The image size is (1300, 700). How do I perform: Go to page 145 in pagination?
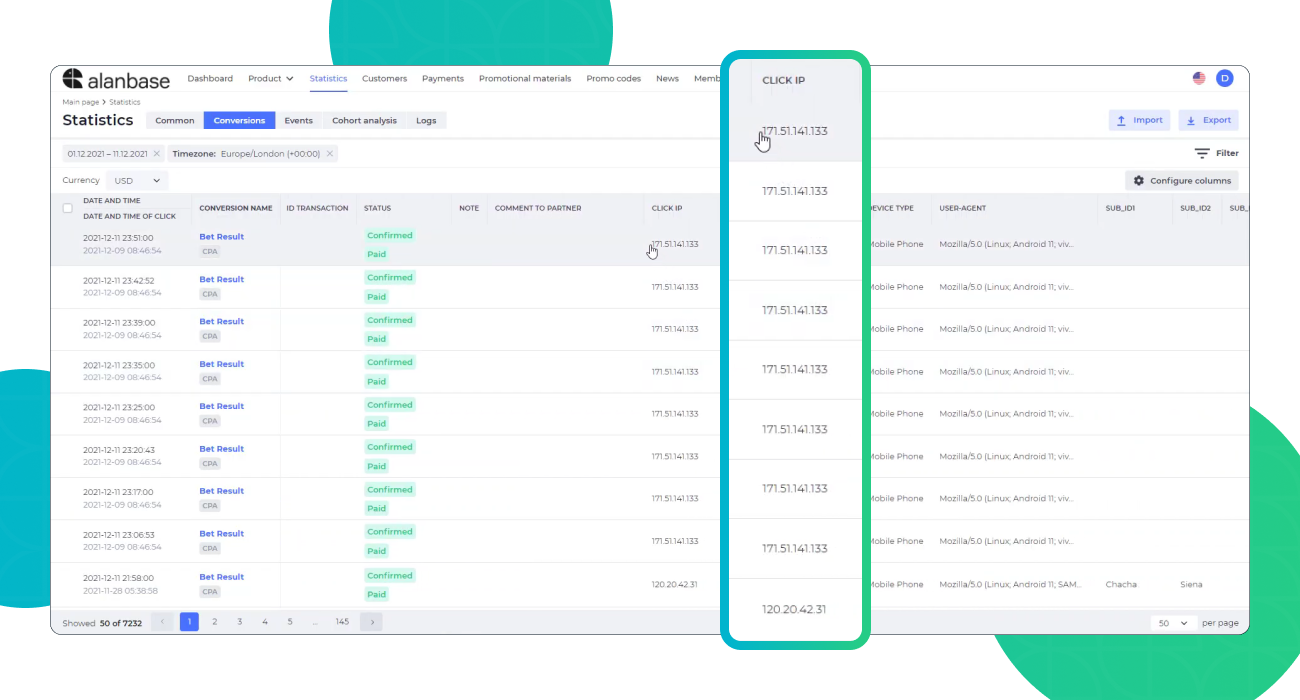342,622
